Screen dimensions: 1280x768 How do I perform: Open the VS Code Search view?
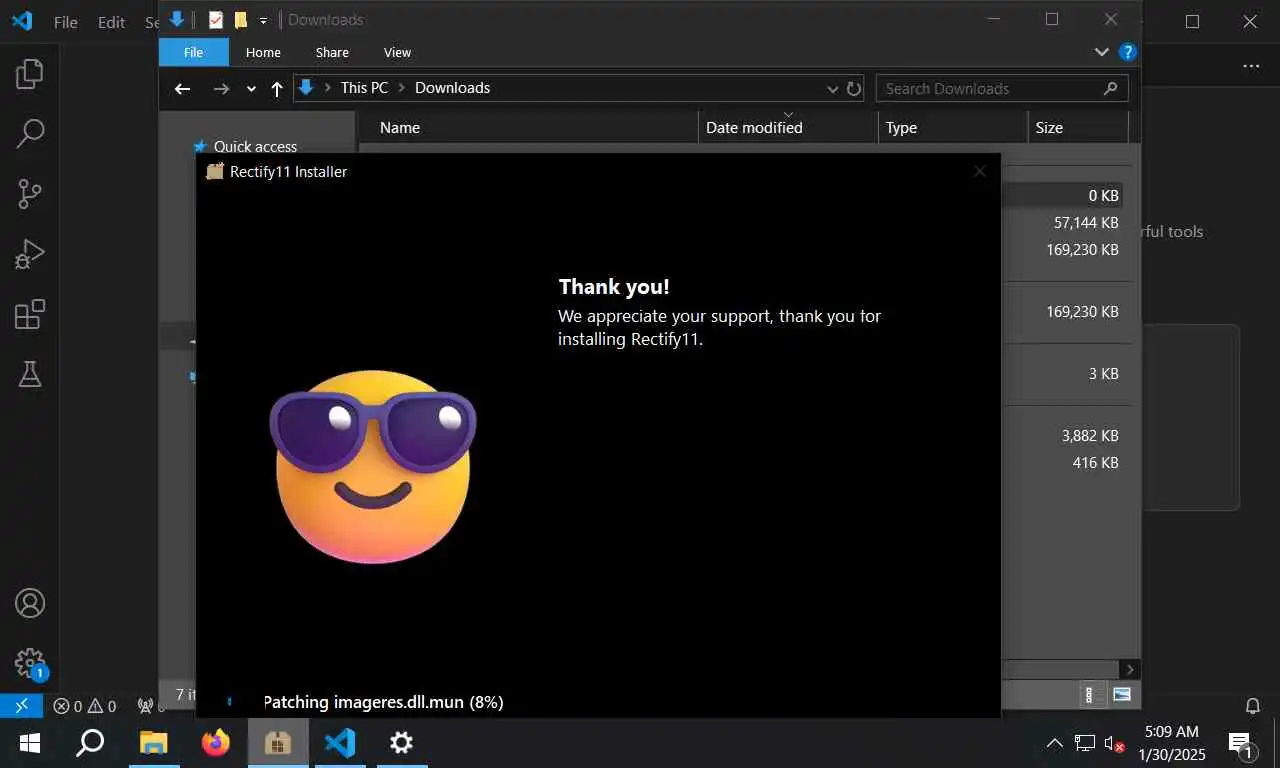pos(30,133)
